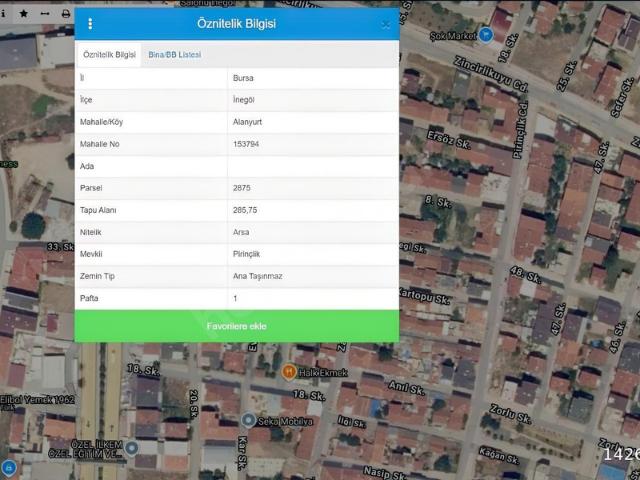Click Zincirlikuyu Cd. street label on map
This screenshot has height=480, width=640.
tap(491, 74)
